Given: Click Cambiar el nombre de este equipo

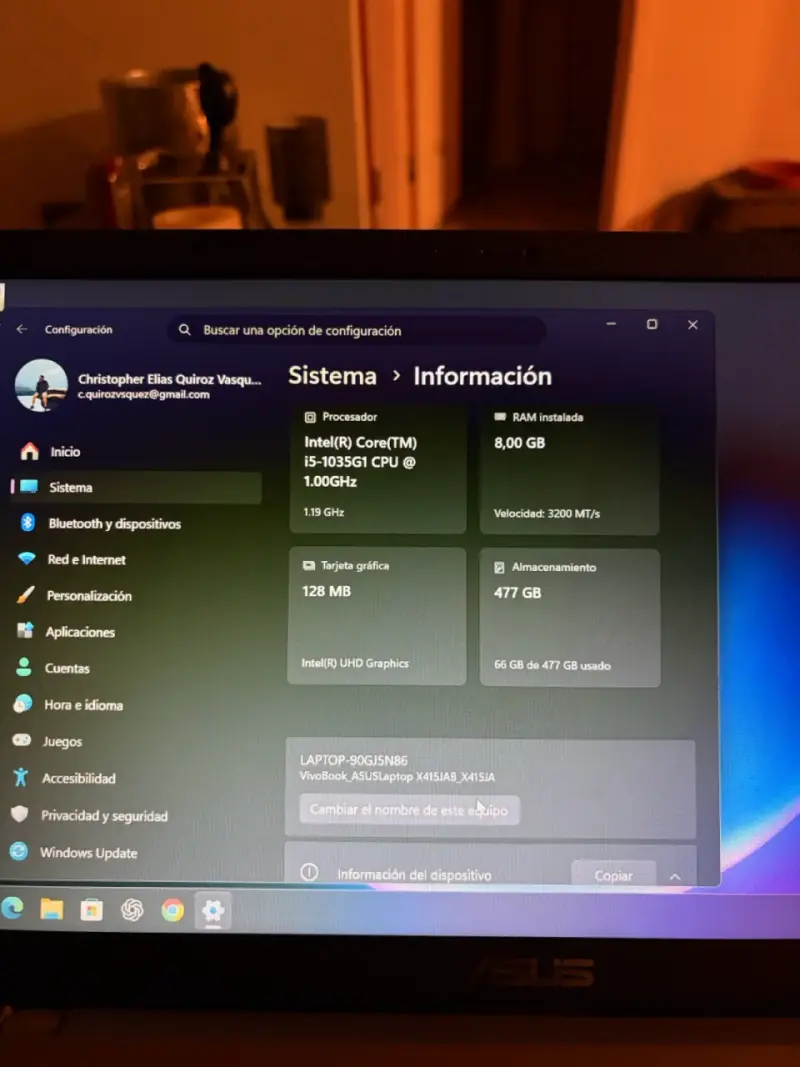Looking at the screenshot, I should click(409, 810).
